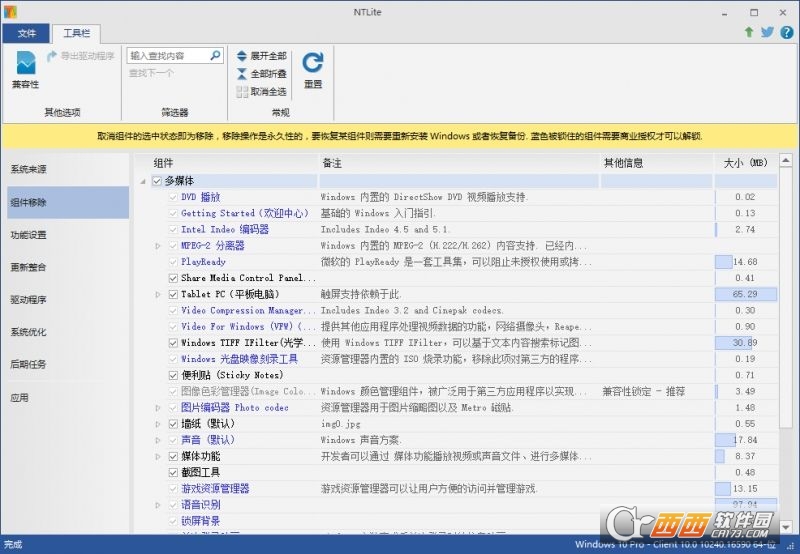The width and height of the screenshot is (800, 554).
Task: Open the 文件 menu tab
Action: click(26, 33)
